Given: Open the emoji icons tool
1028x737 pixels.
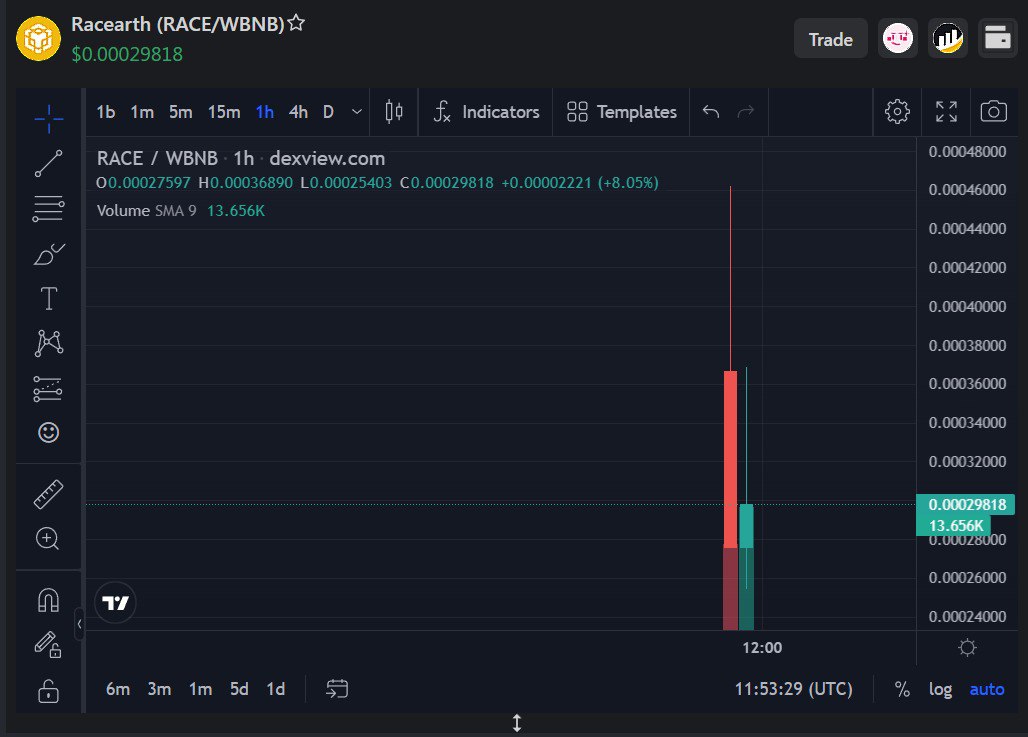Looking at the screenshot, I should 49,433.
